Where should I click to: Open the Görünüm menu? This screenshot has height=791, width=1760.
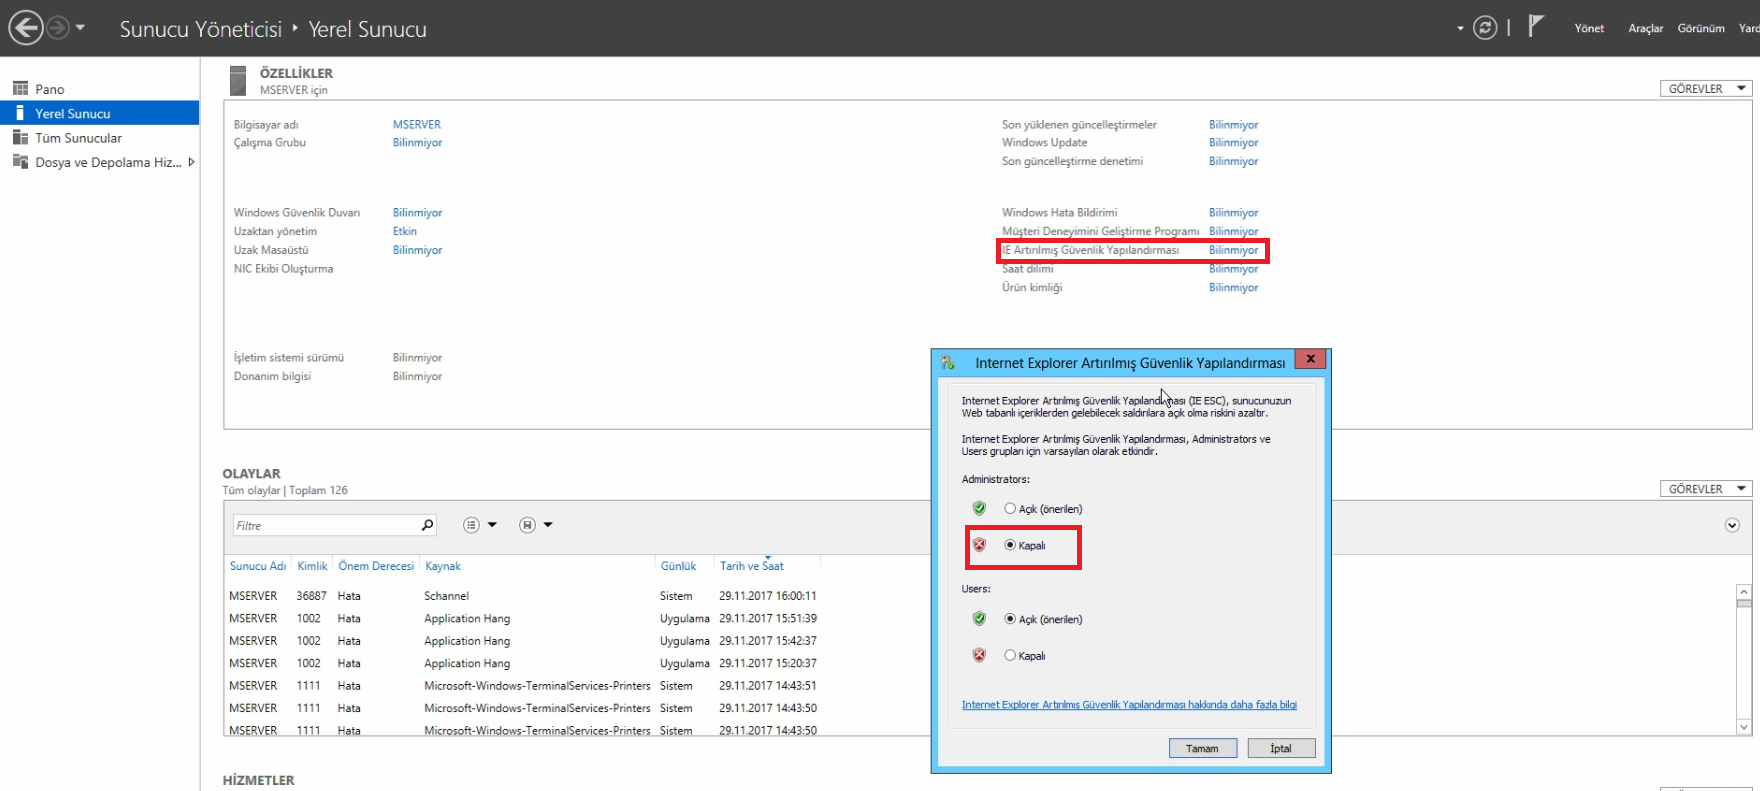coord(1701,28)
